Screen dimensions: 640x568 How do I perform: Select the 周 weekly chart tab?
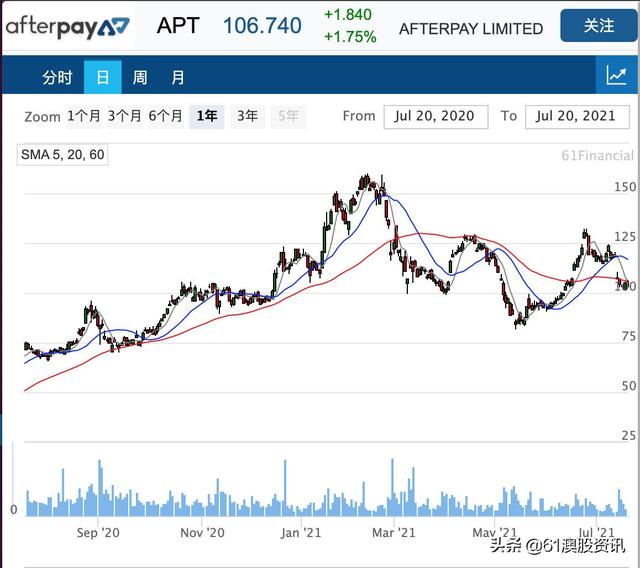140,77
